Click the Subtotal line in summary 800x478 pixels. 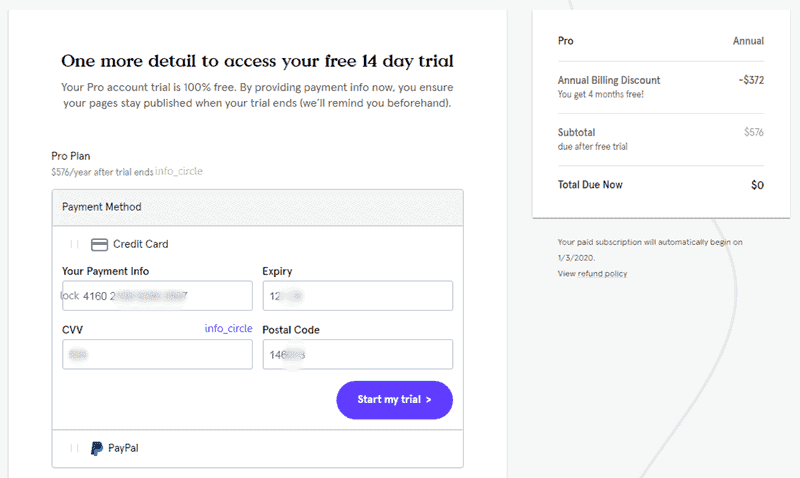[x=660, y=138]
